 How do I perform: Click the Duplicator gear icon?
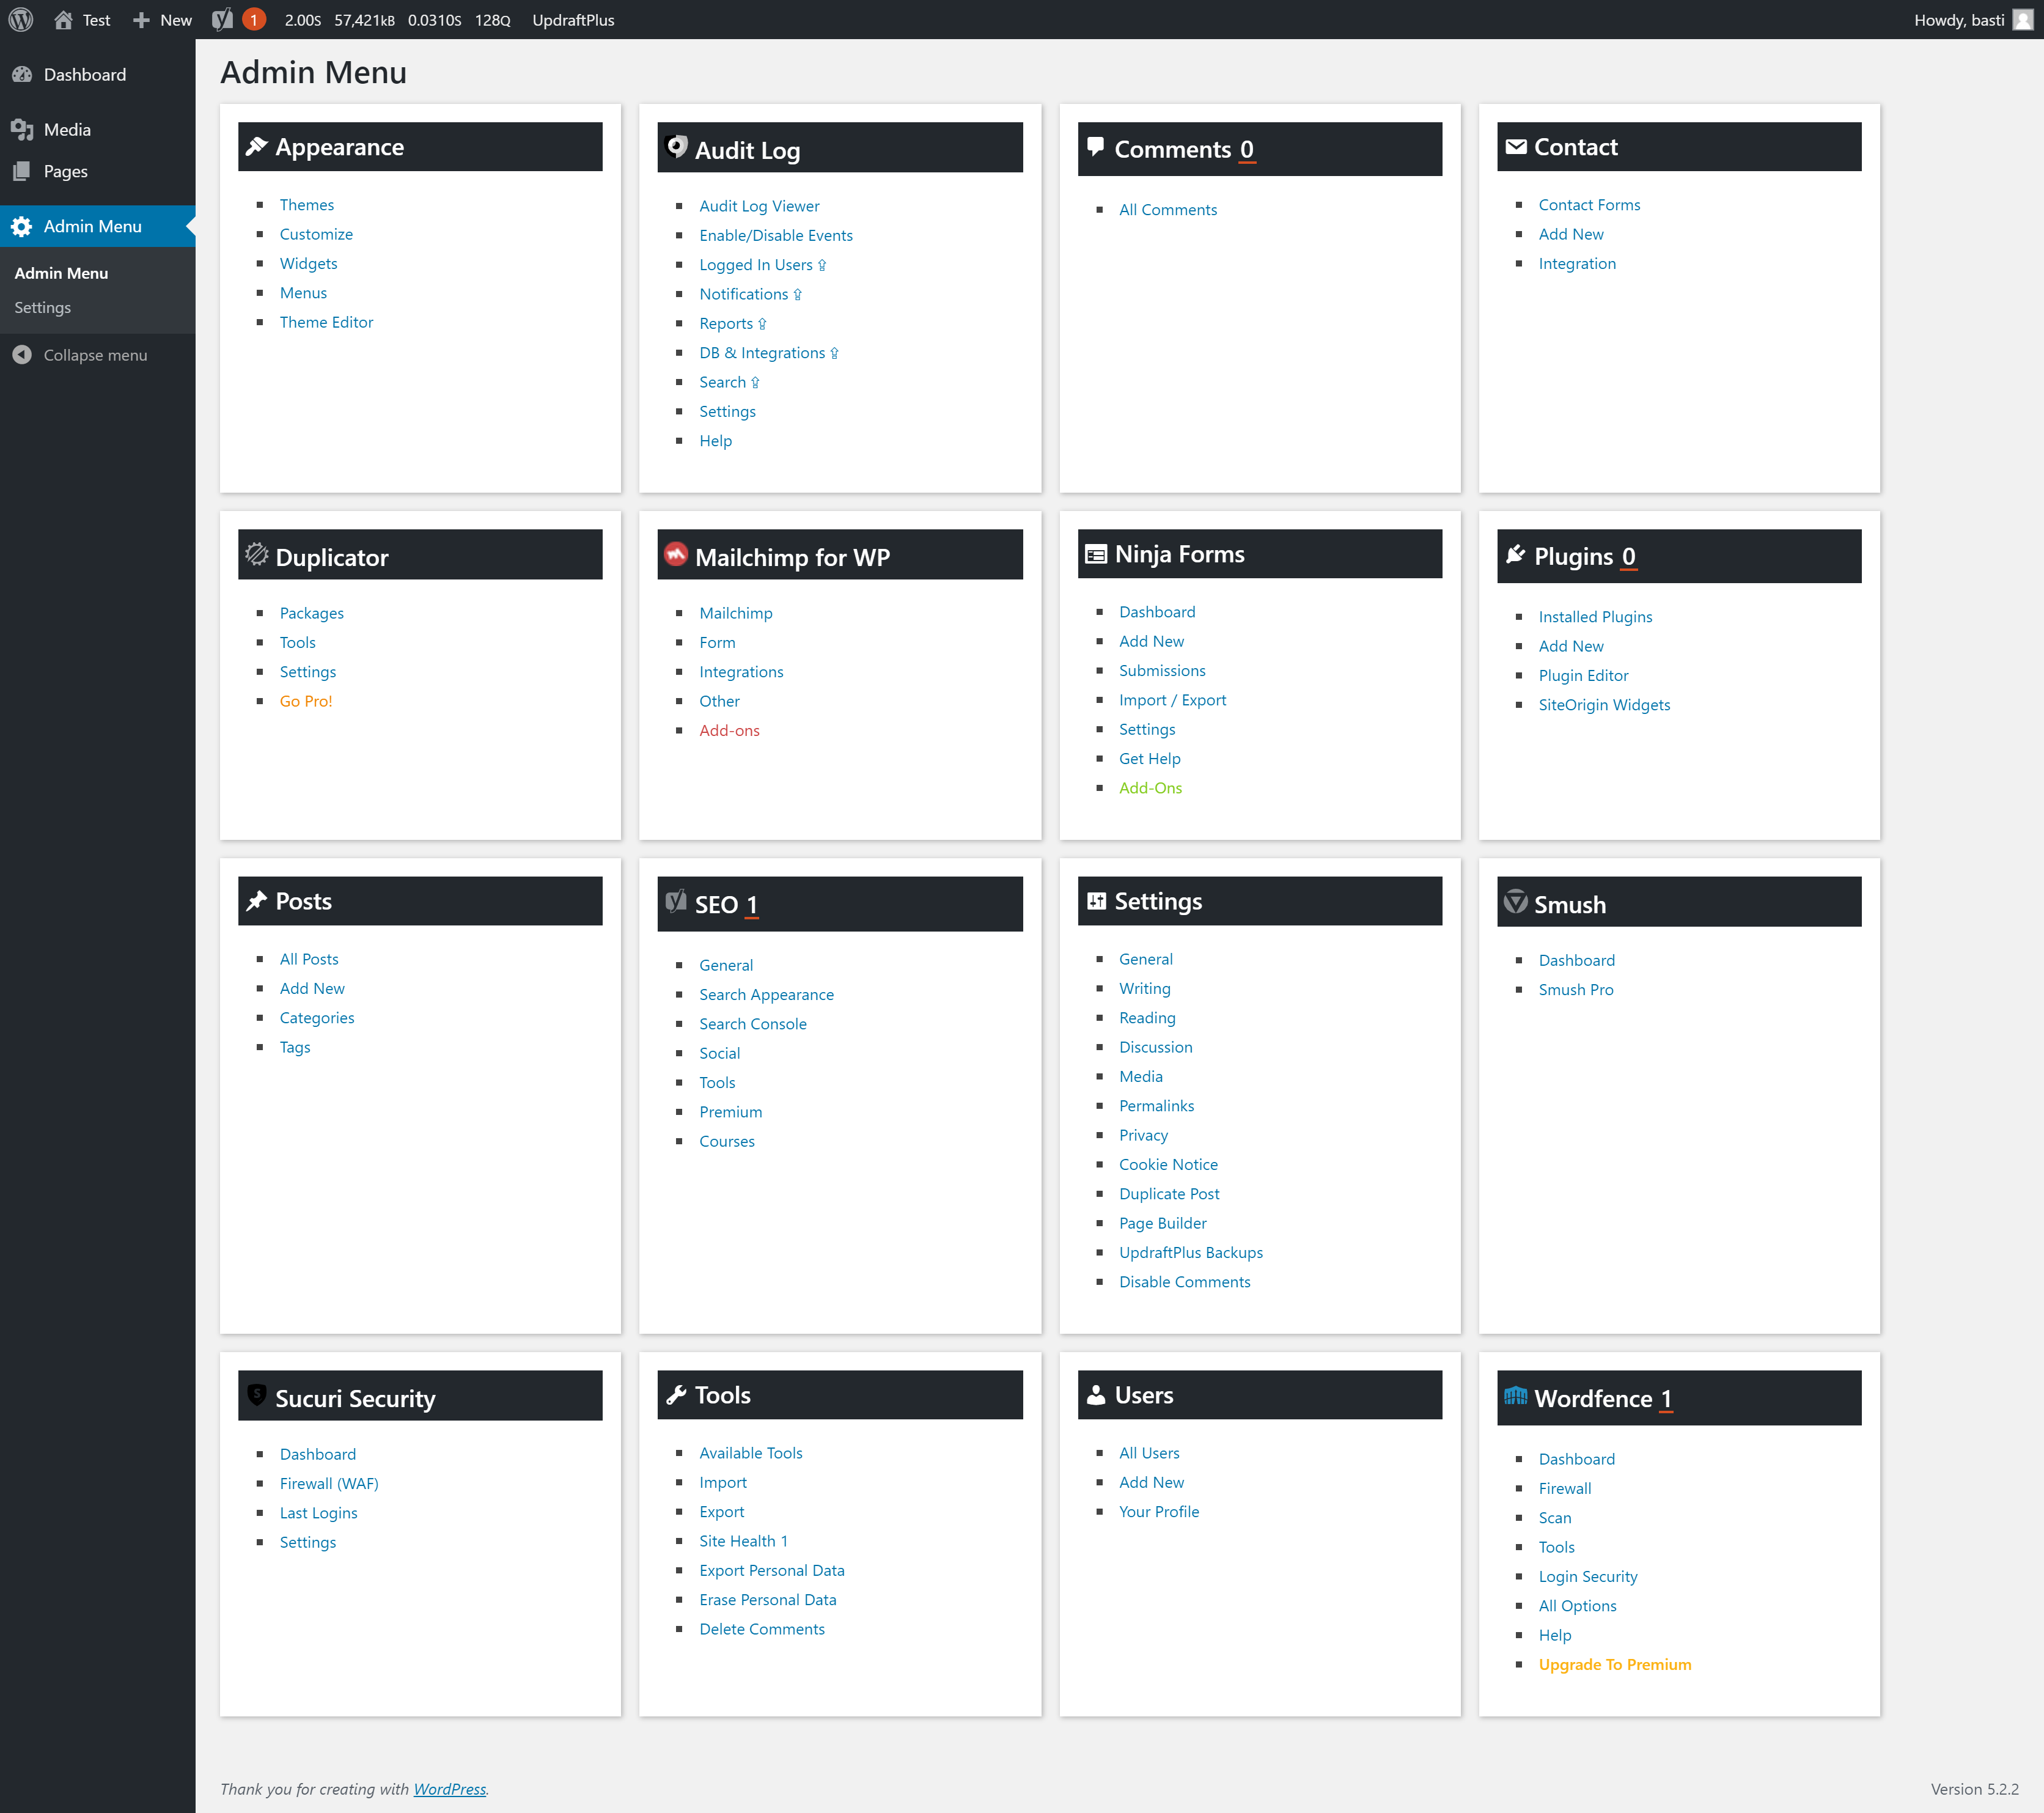(257, 554)
